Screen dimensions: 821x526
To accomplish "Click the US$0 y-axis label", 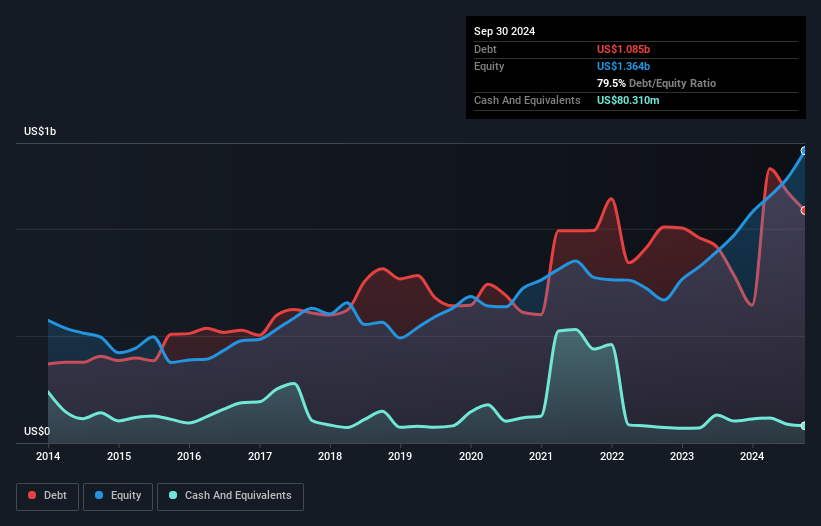I will tap(37, 431).
